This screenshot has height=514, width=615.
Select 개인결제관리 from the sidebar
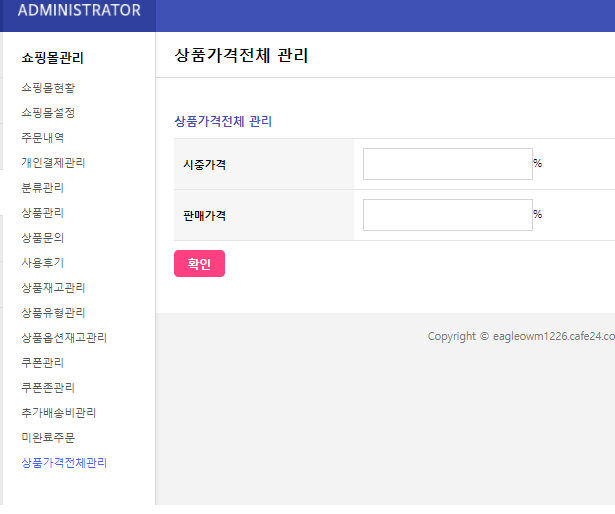[53, 163]
